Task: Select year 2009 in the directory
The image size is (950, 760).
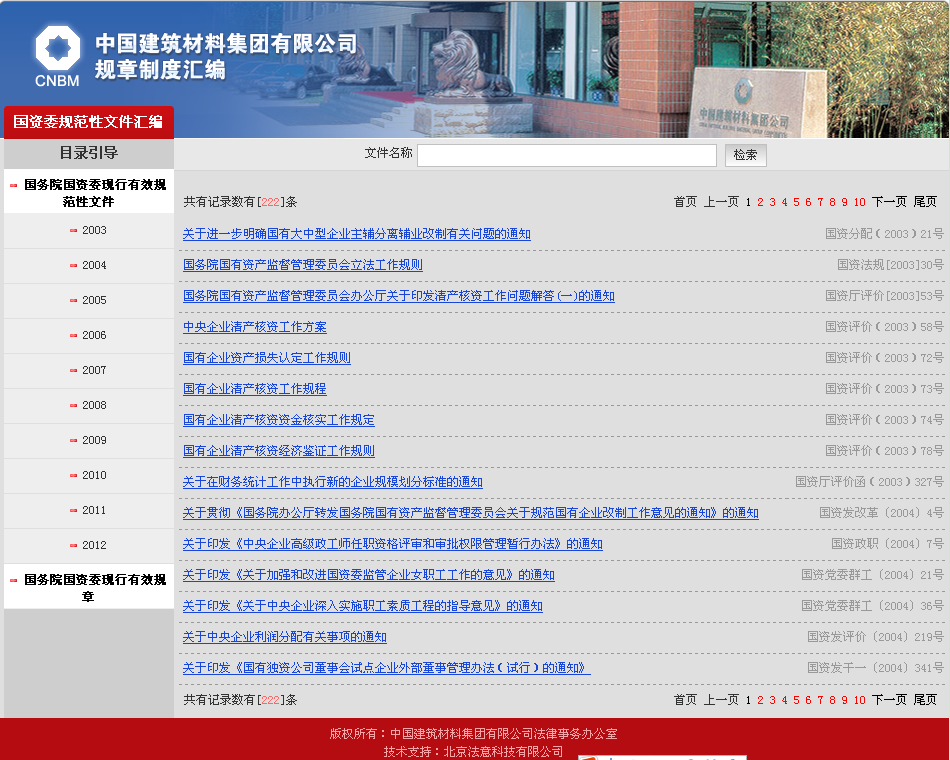Action: 94,441
